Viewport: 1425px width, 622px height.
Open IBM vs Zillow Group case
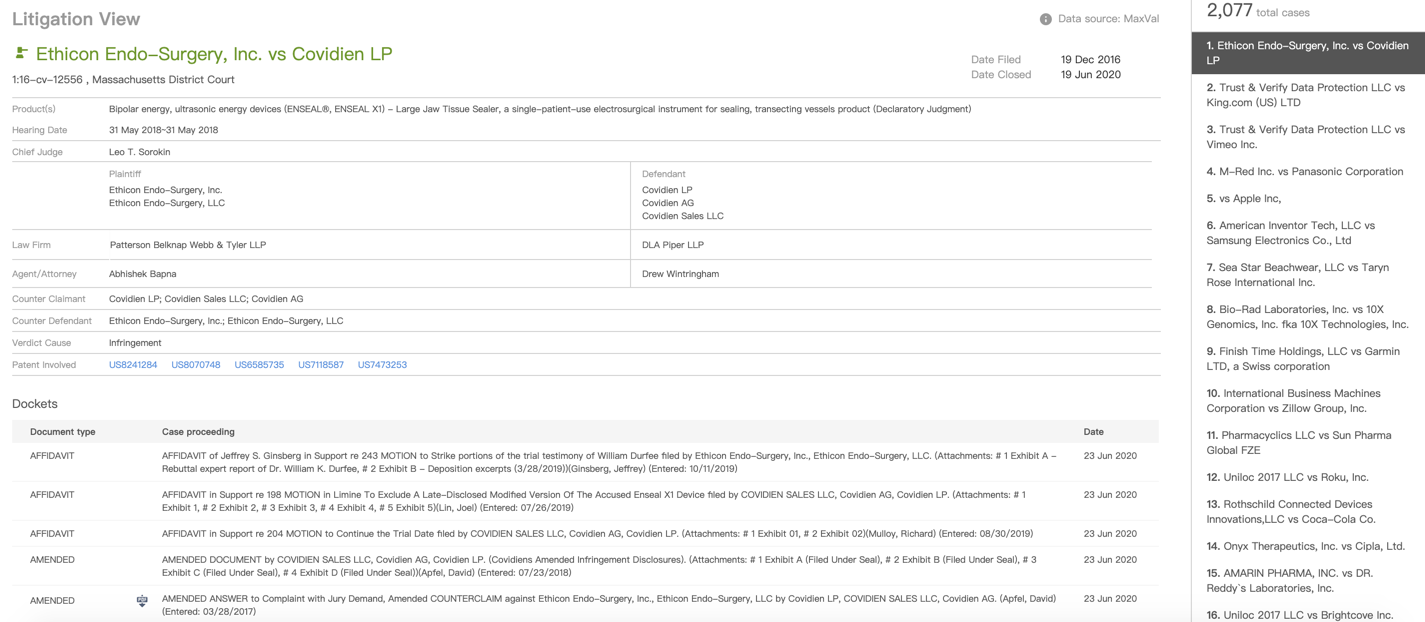(1293, 401)
